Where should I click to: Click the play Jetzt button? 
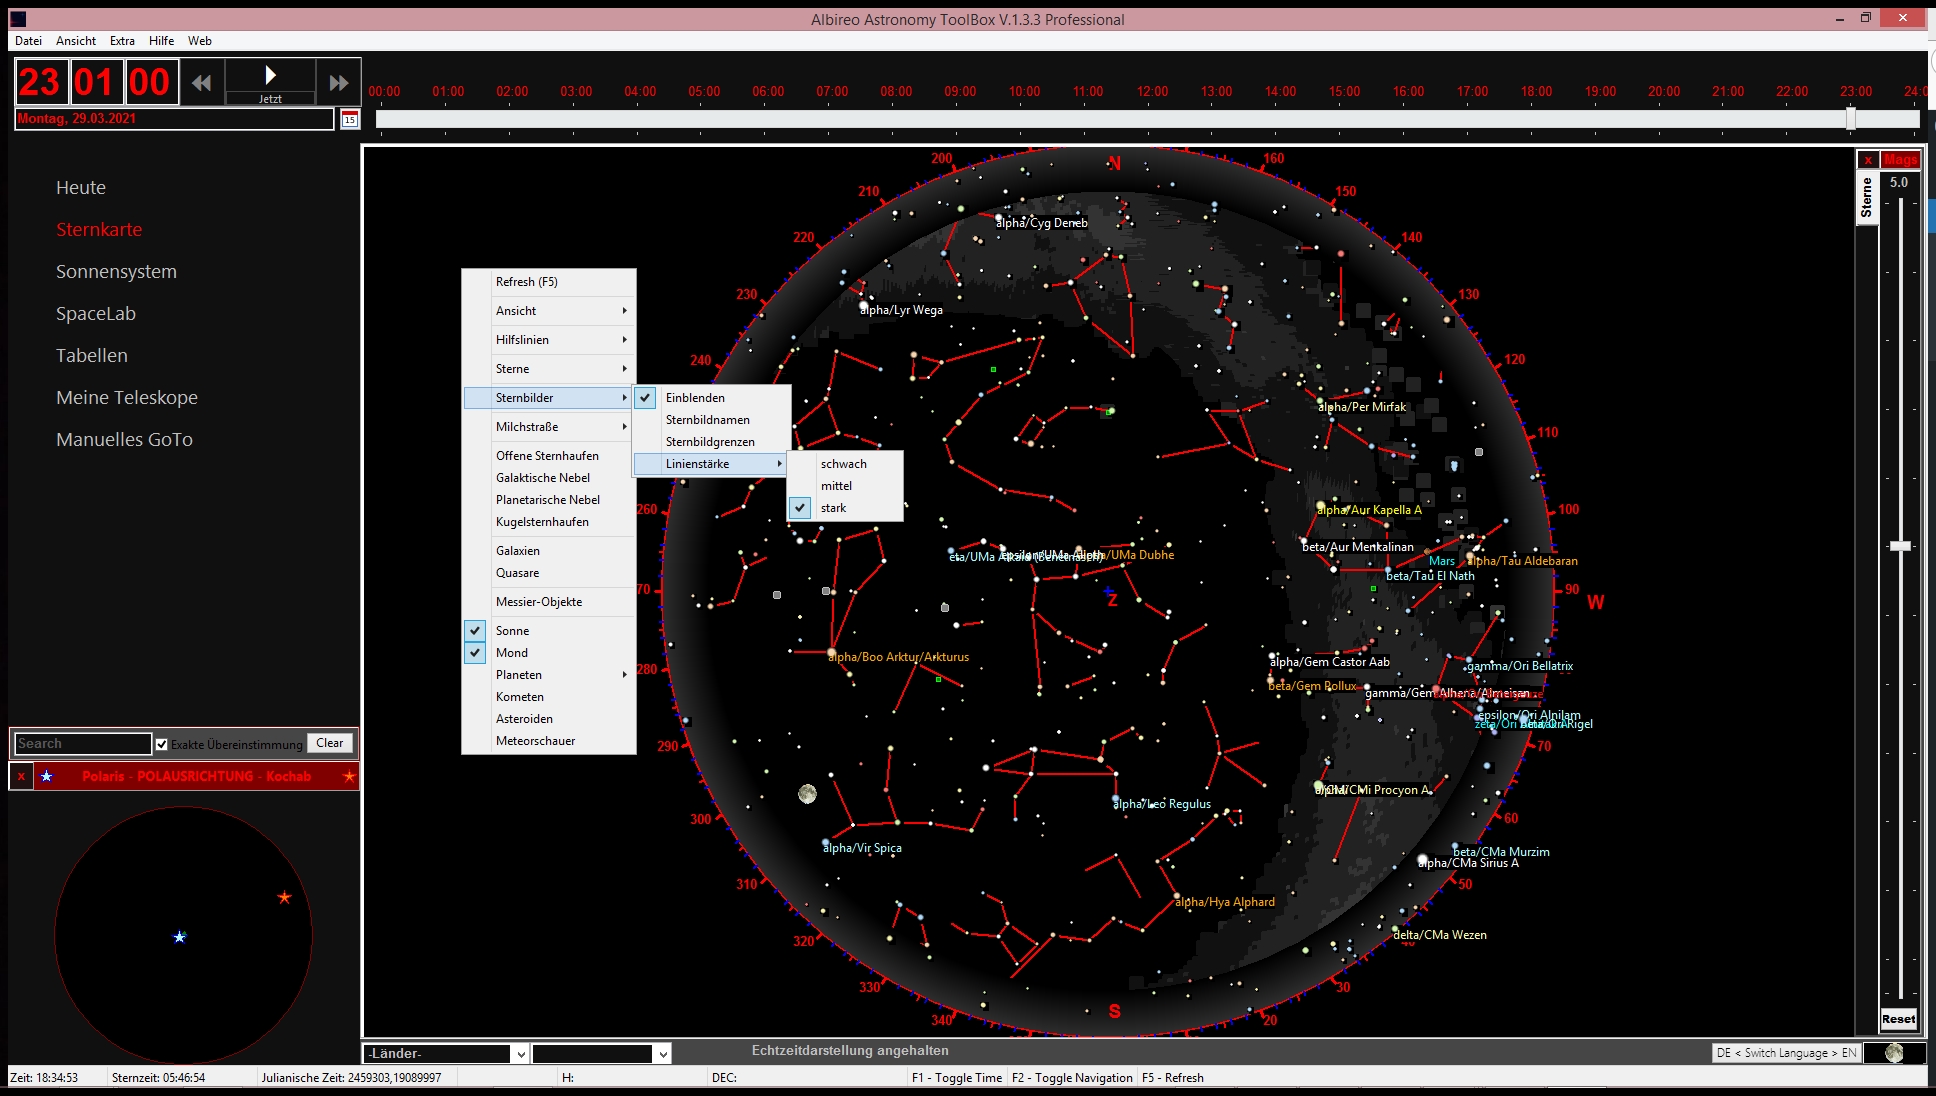pos(270,82)
